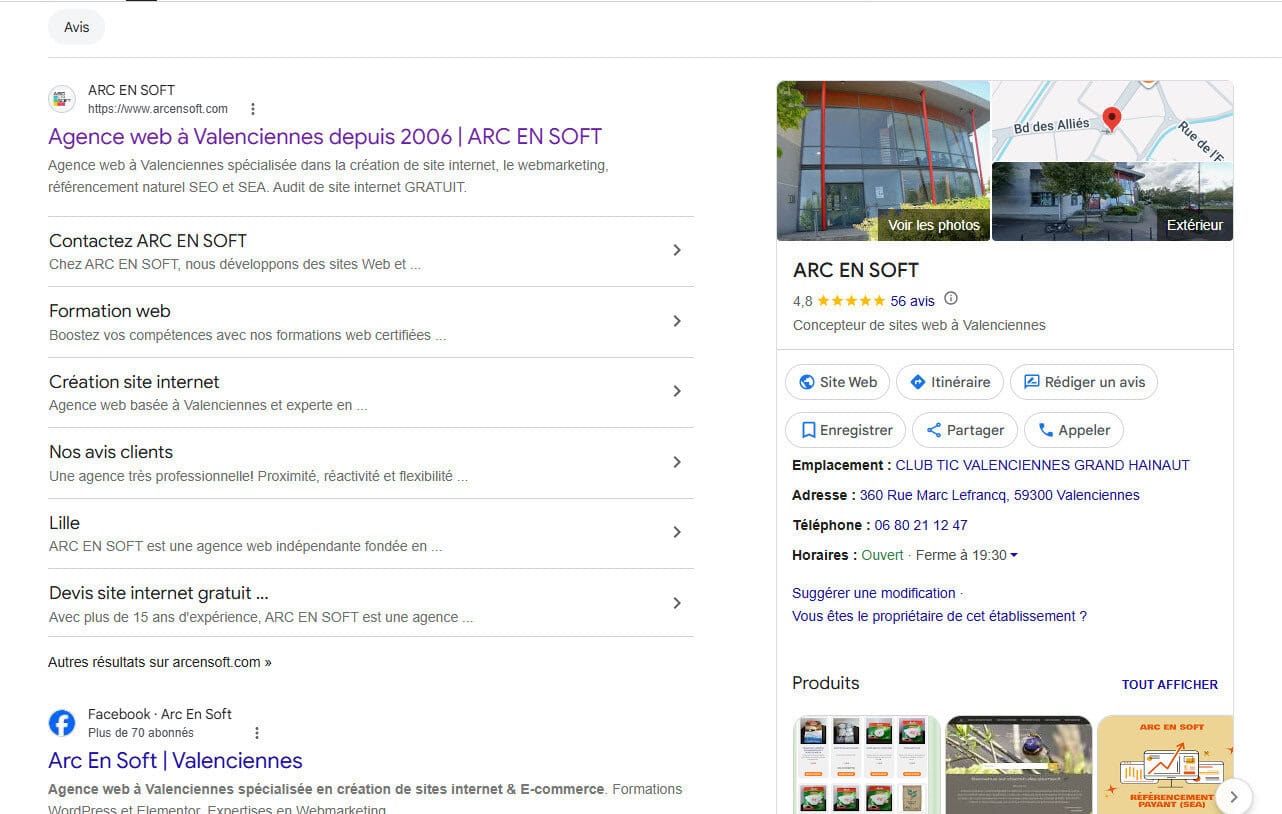Expand the opening hours dropdown arrow

pos(1014,555)
